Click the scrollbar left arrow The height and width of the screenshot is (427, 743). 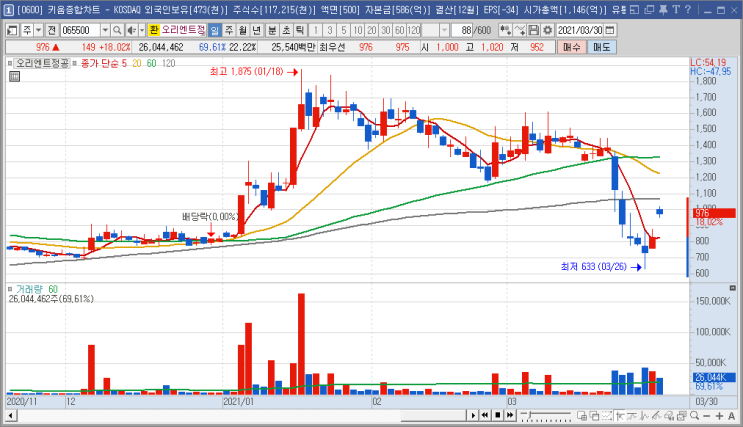(x=10, y=416)
